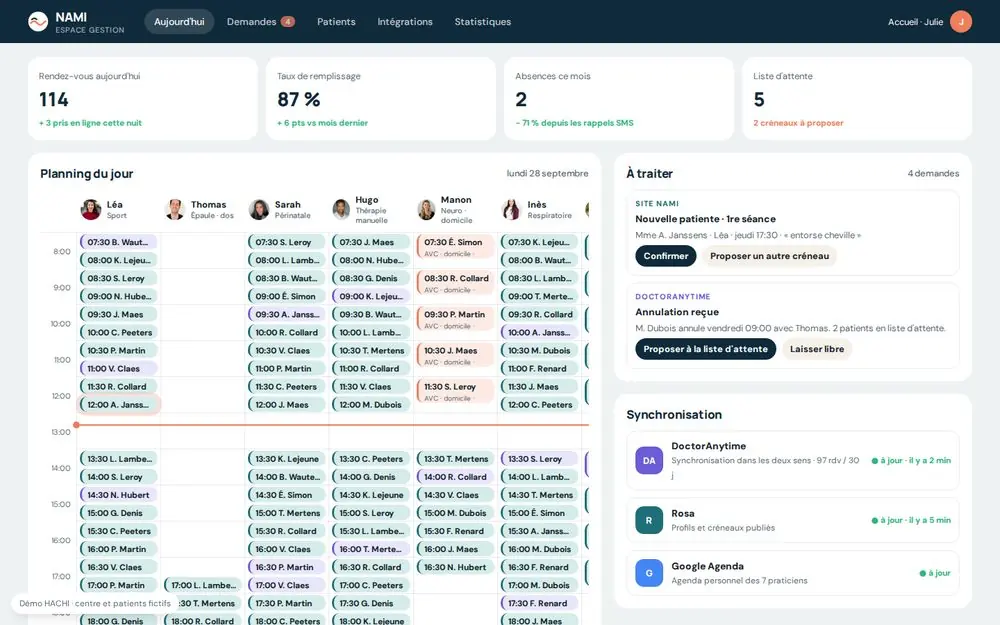Image resolution: width=1000 pixels, height=625 pixels.
Task: Choose Laisser libre for the cancellation
Action: pyautogui.click(x=817, y=349)
